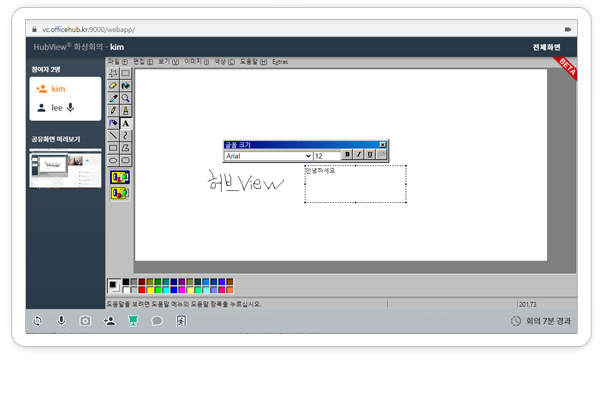600x400 pixels.
Task: Click the 회의 7분 경과 elapsed time text
Action: 548,321
